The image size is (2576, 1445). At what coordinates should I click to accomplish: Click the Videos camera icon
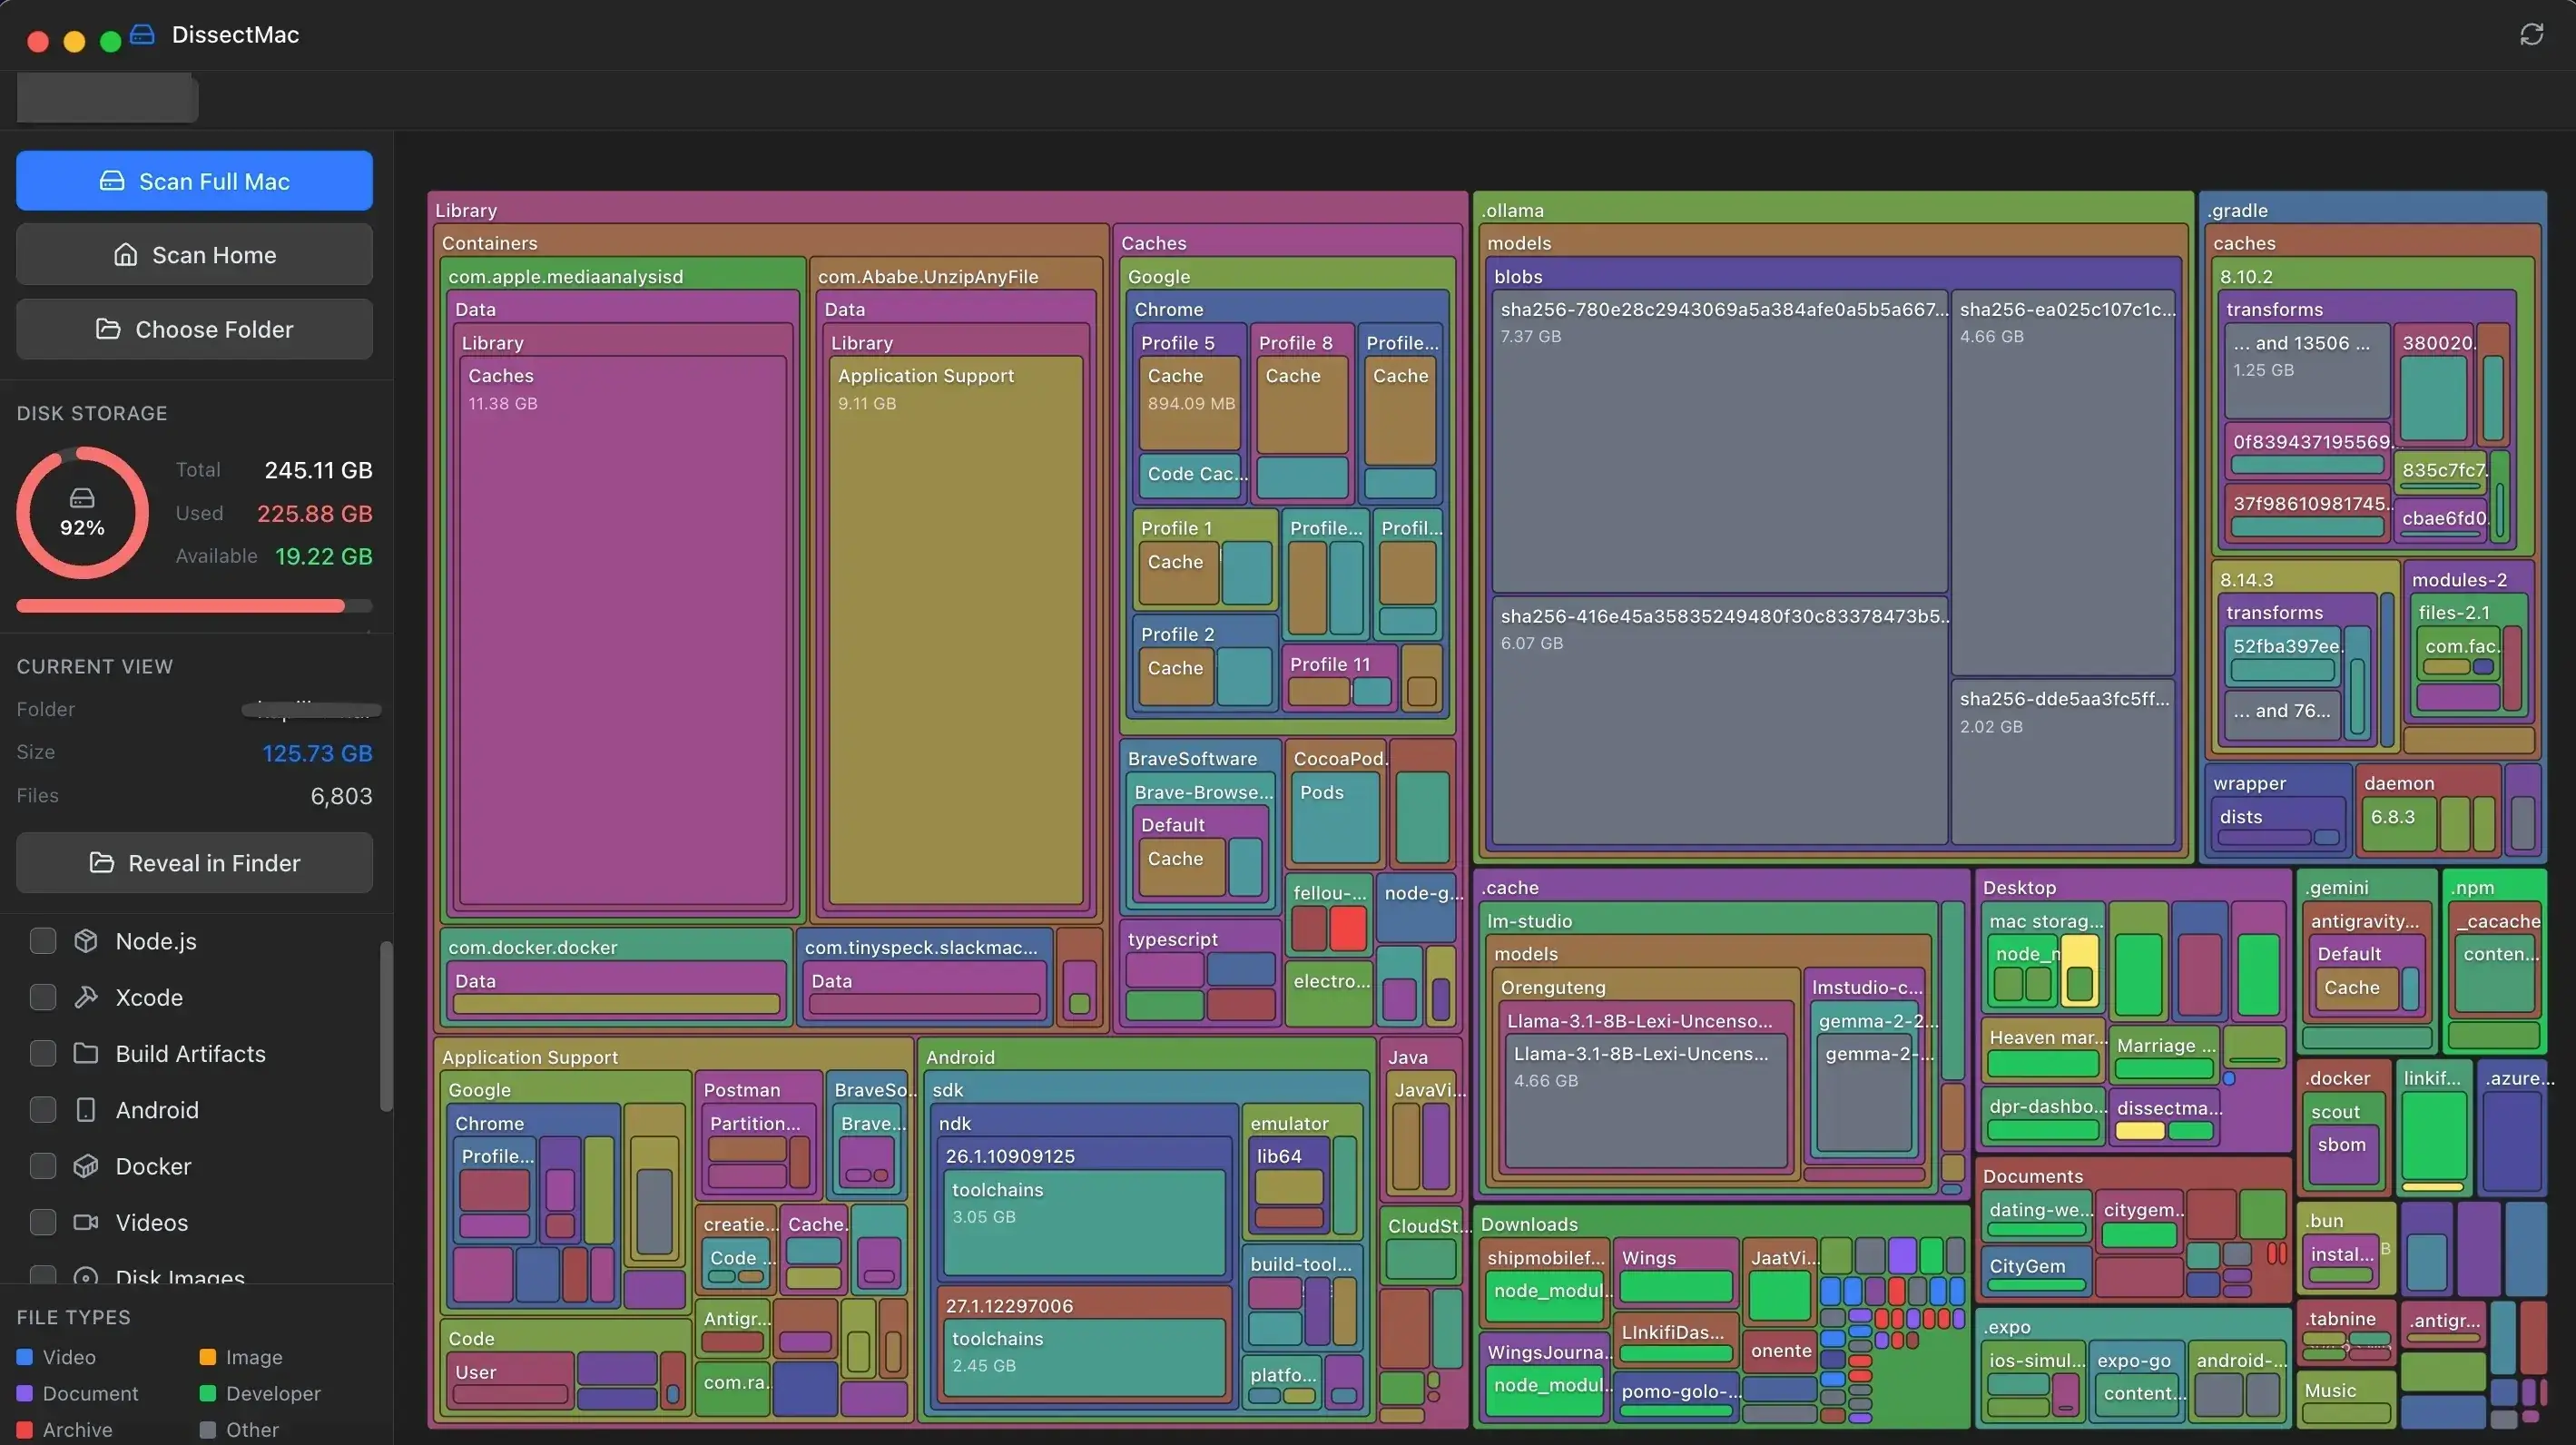click(x=87, y=1222)
